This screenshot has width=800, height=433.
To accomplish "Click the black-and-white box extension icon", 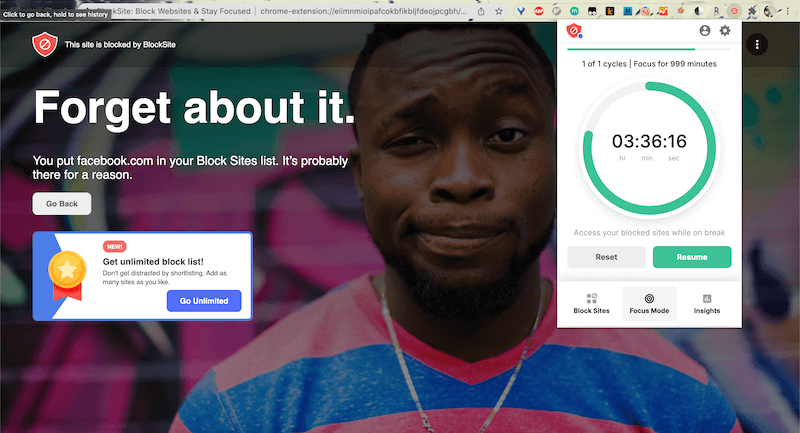I will pos(592,11).
